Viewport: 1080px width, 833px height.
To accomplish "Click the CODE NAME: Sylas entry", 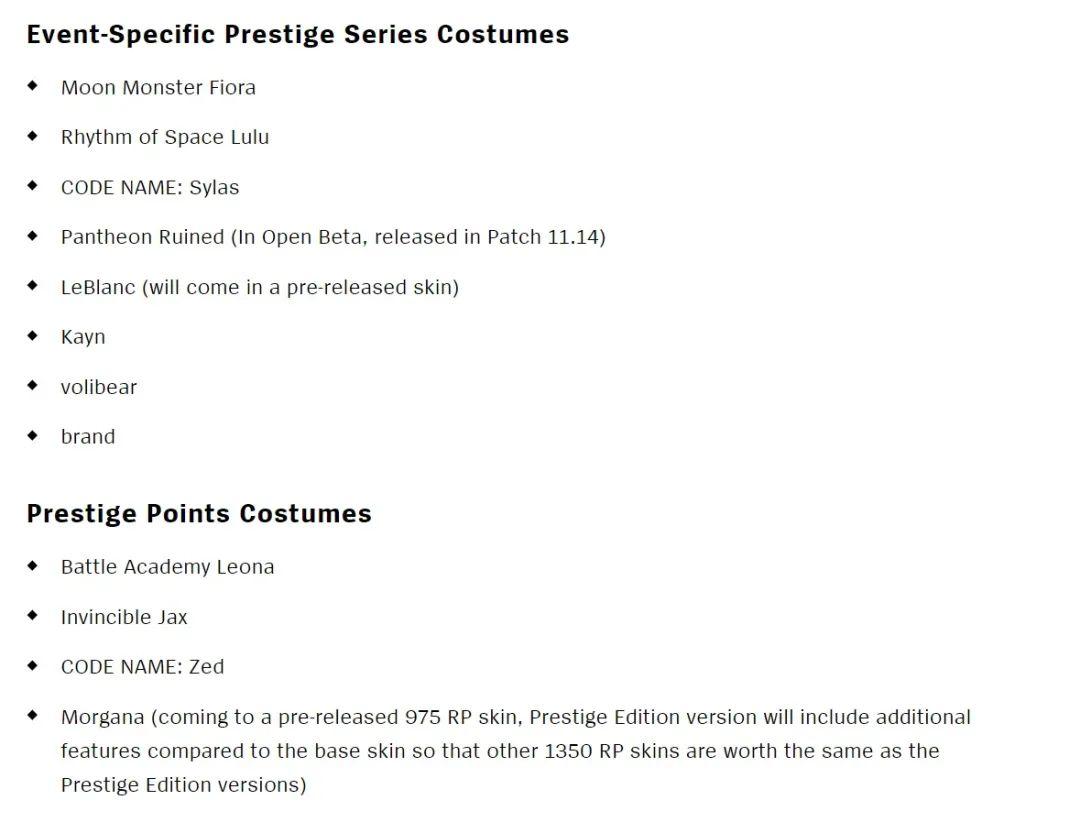I will tap(150, 187).
